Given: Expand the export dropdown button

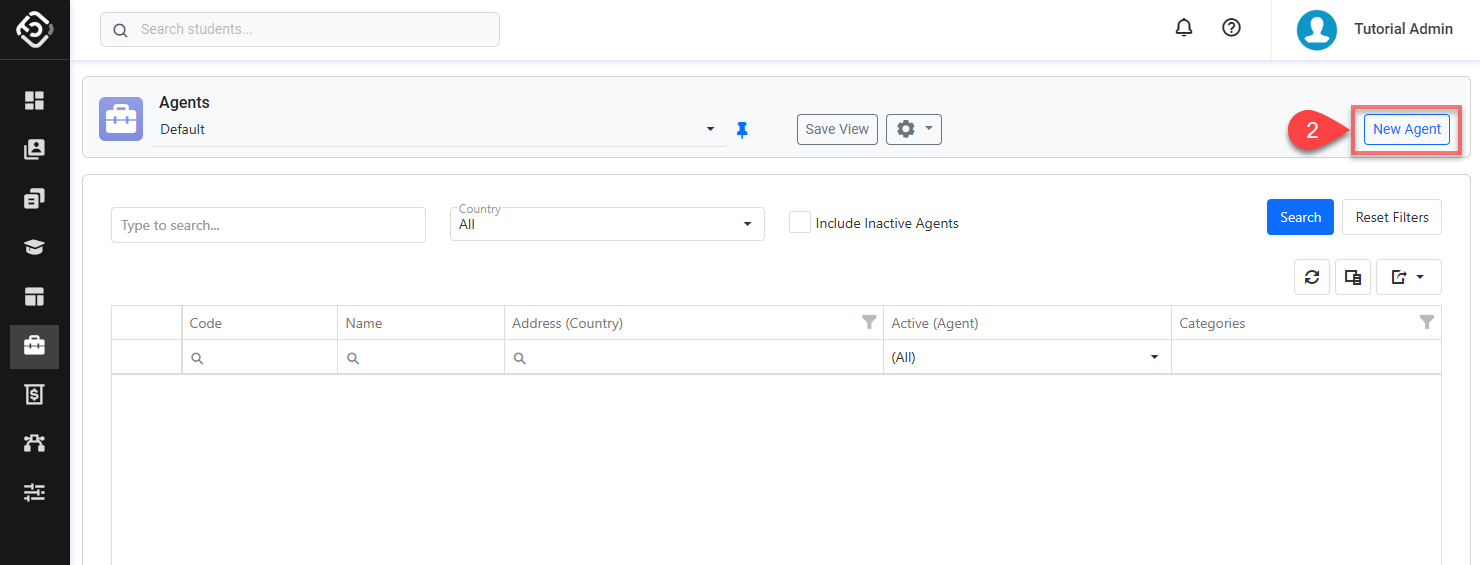Looking at the screenshot, I should click(1408, 277).
